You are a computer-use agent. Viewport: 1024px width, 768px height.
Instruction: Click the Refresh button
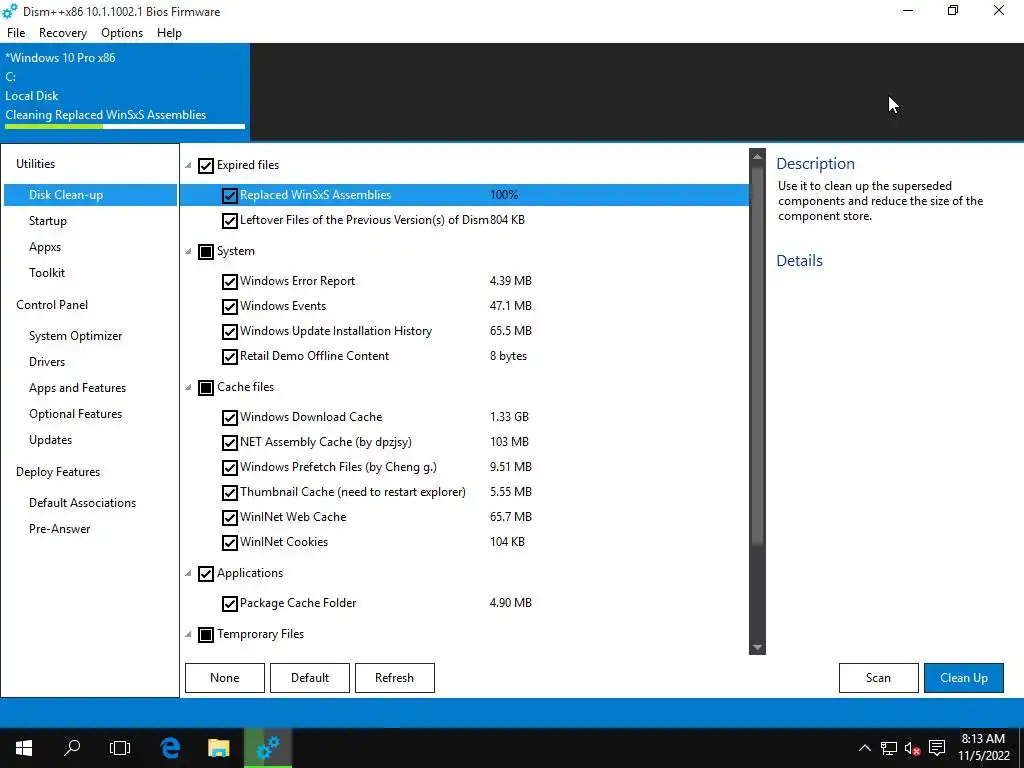394,678
